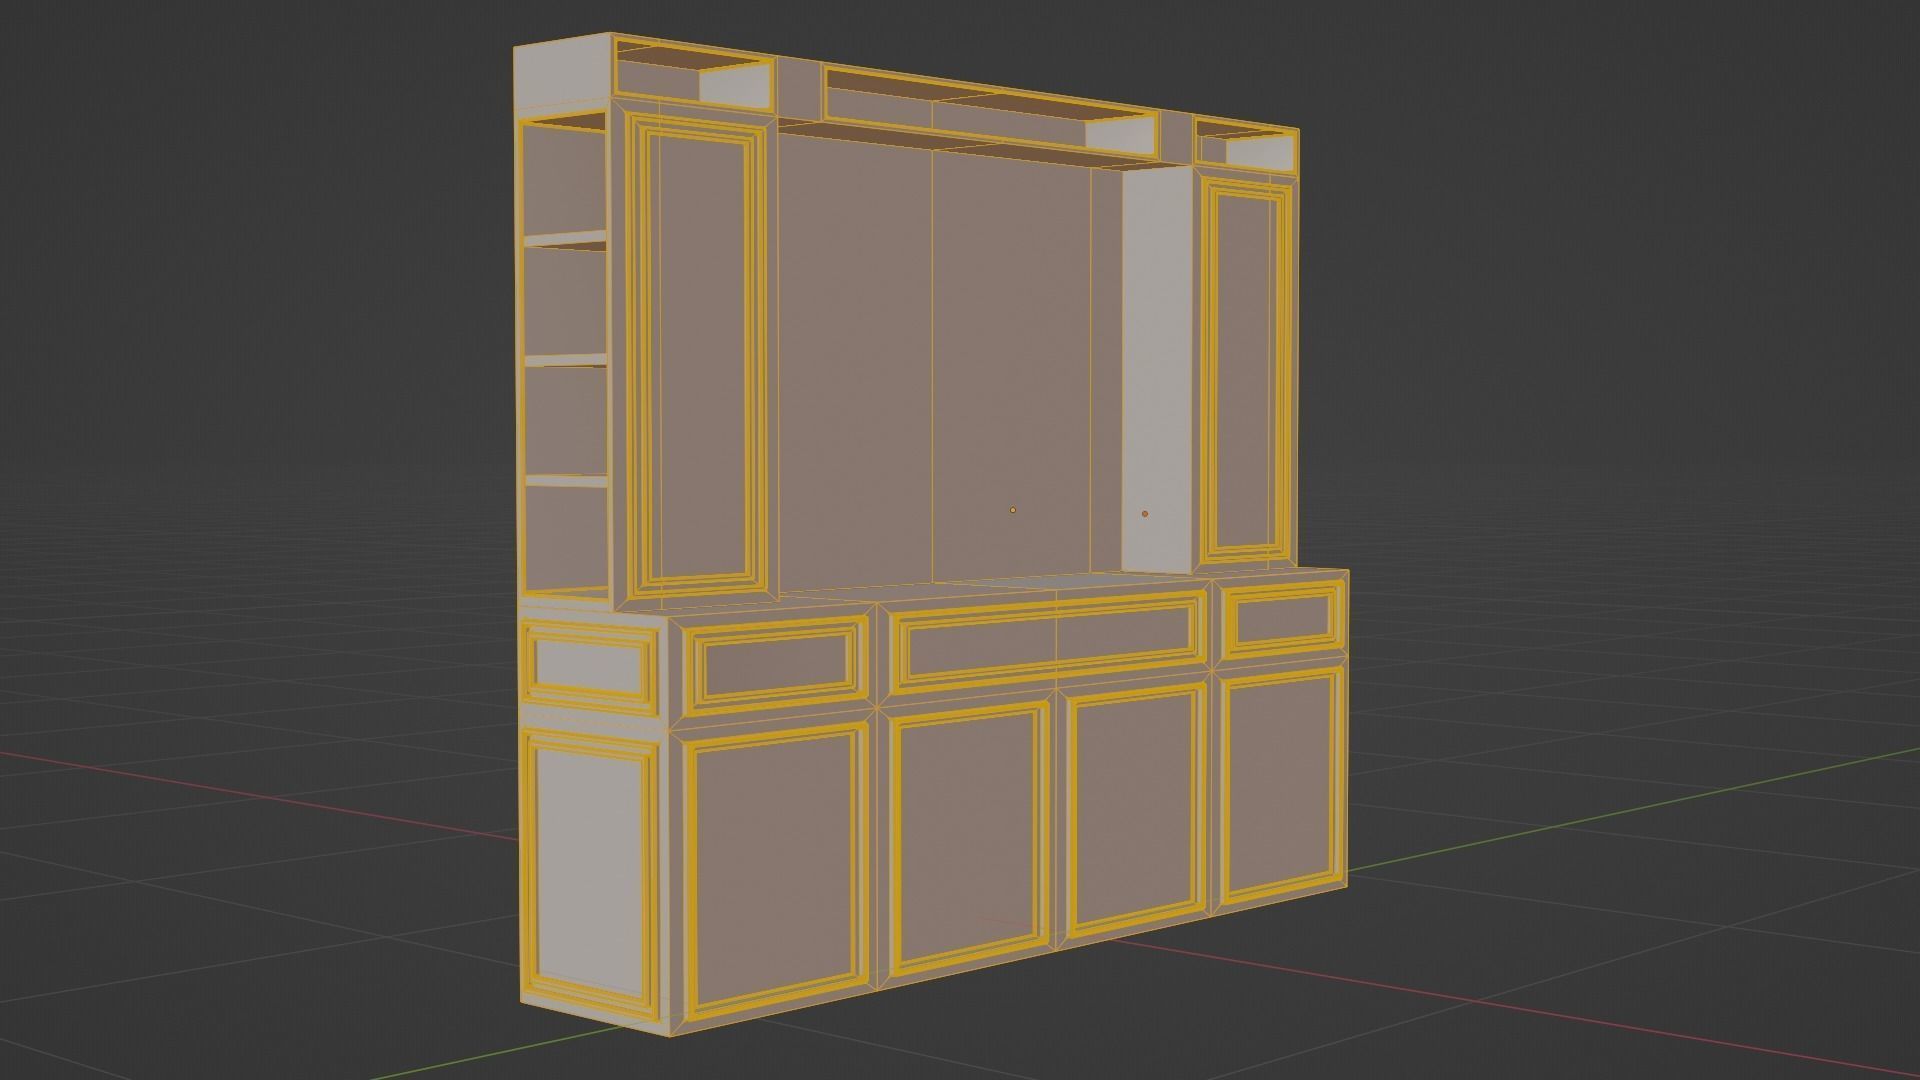Select the small front-right drawer panel
The height and width of the screenshot is (1080, 1920).
1285,620
